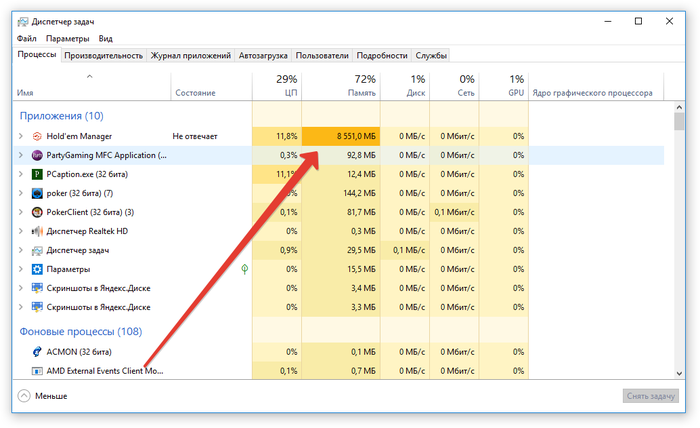Maximize the Диспетчер задач window

pos(638,21)
